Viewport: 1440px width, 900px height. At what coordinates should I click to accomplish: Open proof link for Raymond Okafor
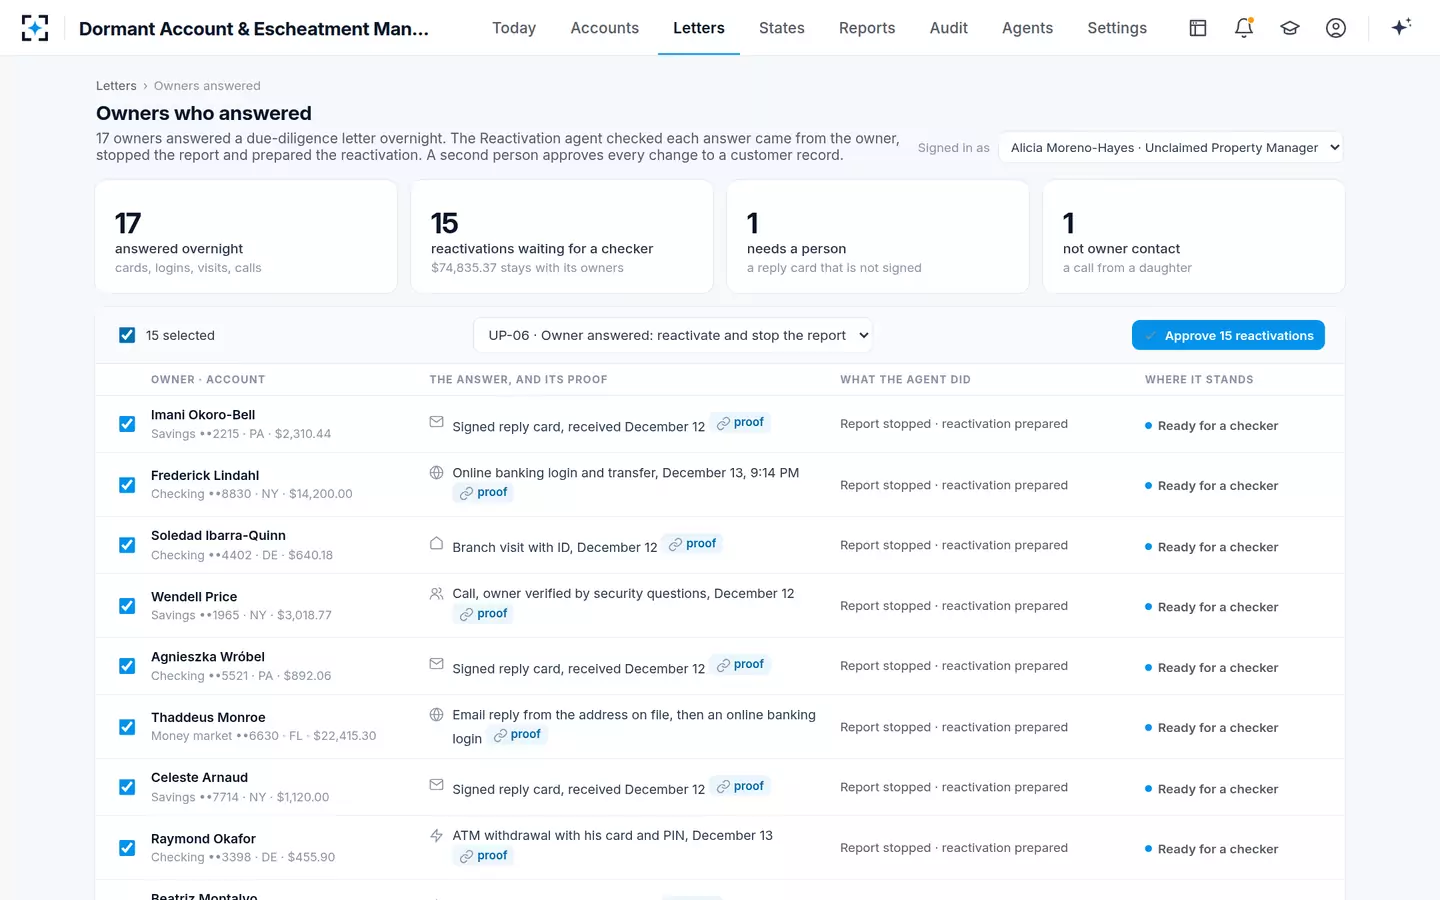[x=484, y=856]
